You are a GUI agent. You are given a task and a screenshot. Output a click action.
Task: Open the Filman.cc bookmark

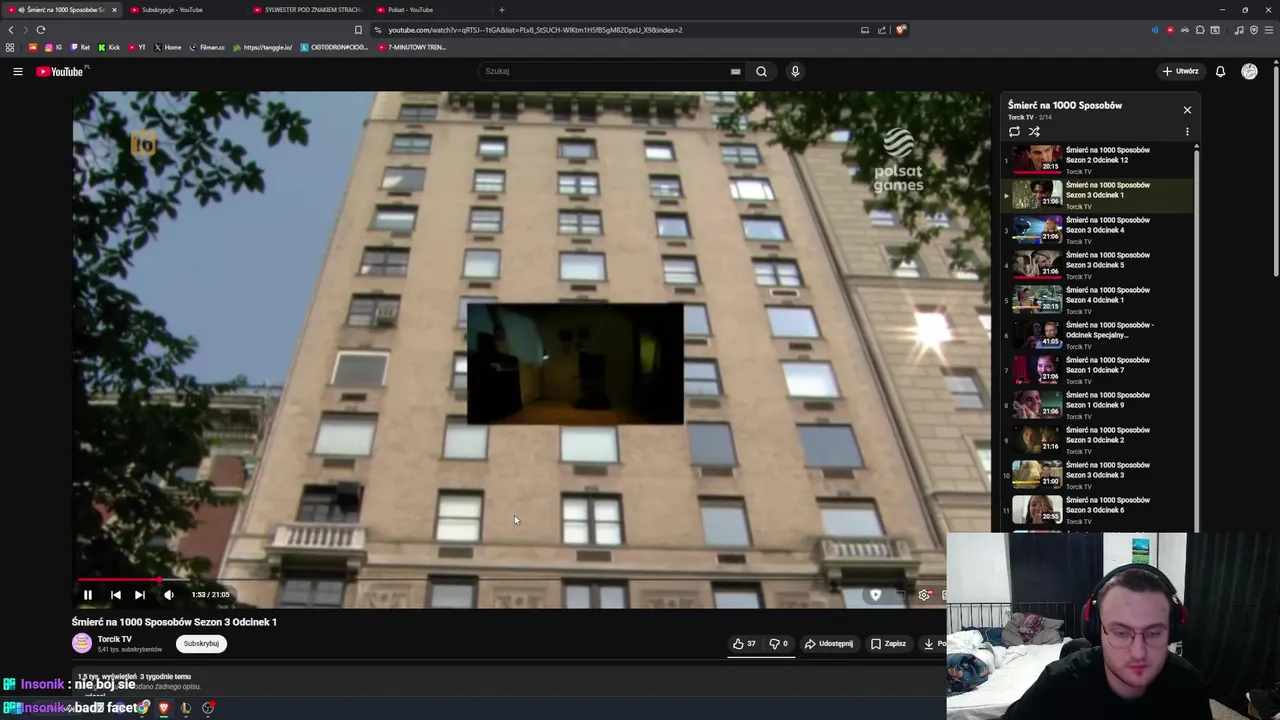coord(208,47)
